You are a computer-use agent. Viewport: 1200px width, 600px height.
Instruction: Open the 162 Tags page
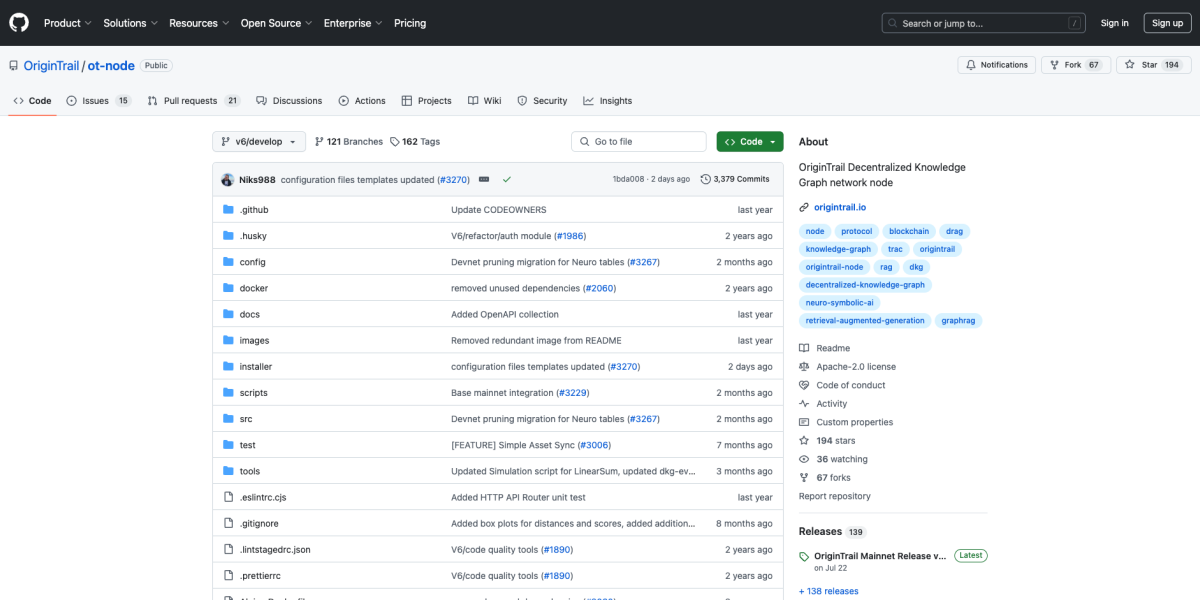click(415, 142)
